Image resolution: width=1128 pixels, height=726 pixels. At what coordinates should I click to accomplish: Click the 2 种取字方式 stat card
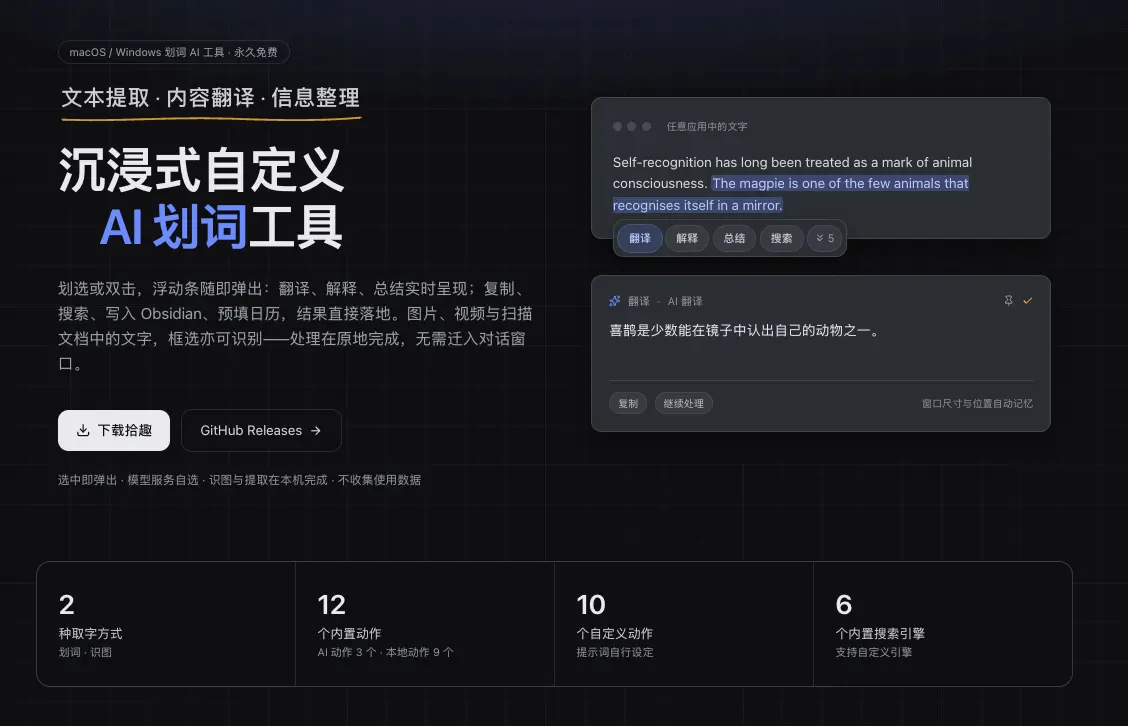[166, 624]
